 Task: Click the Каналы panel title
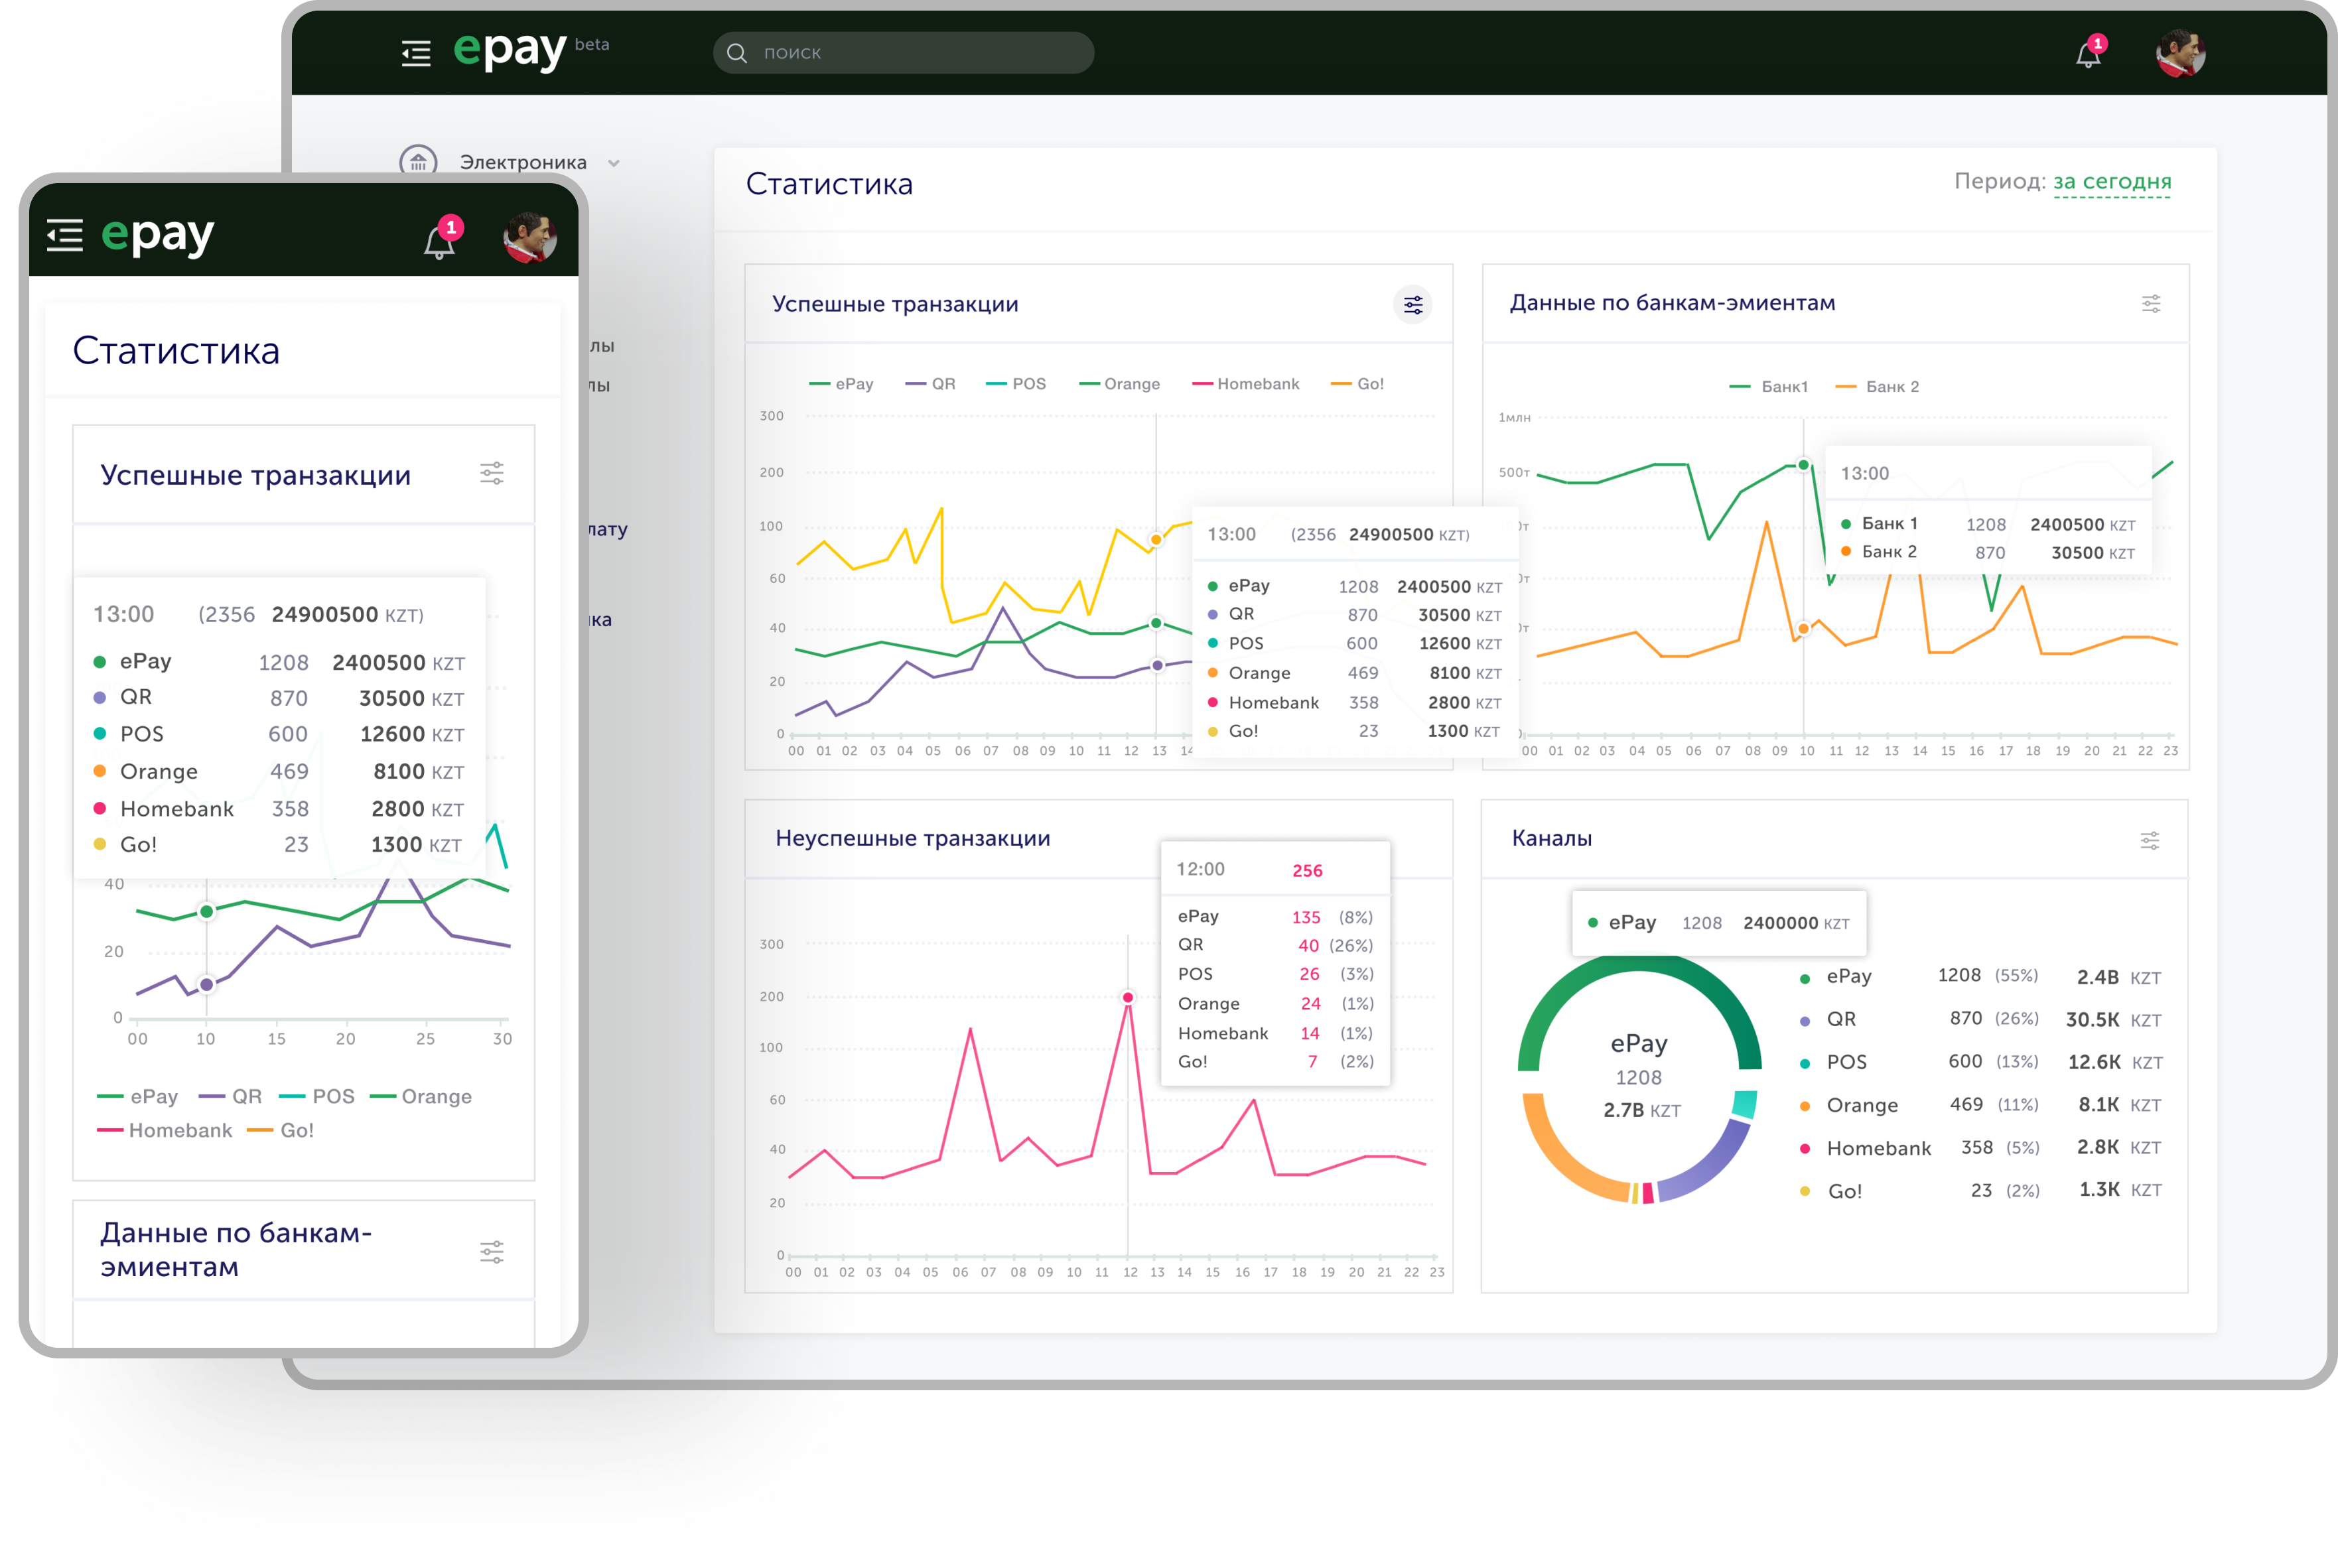(x=1552, y=839)
